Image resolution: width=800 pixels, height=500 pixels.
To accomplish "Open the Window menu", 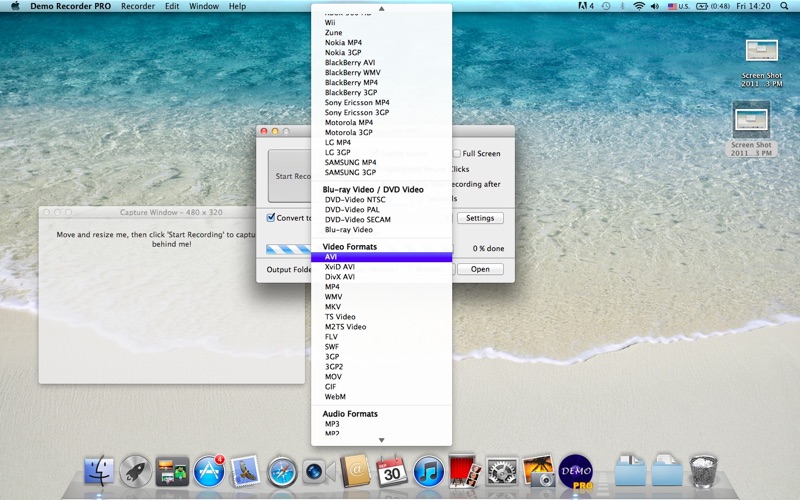I will click(x=204, y=6).
